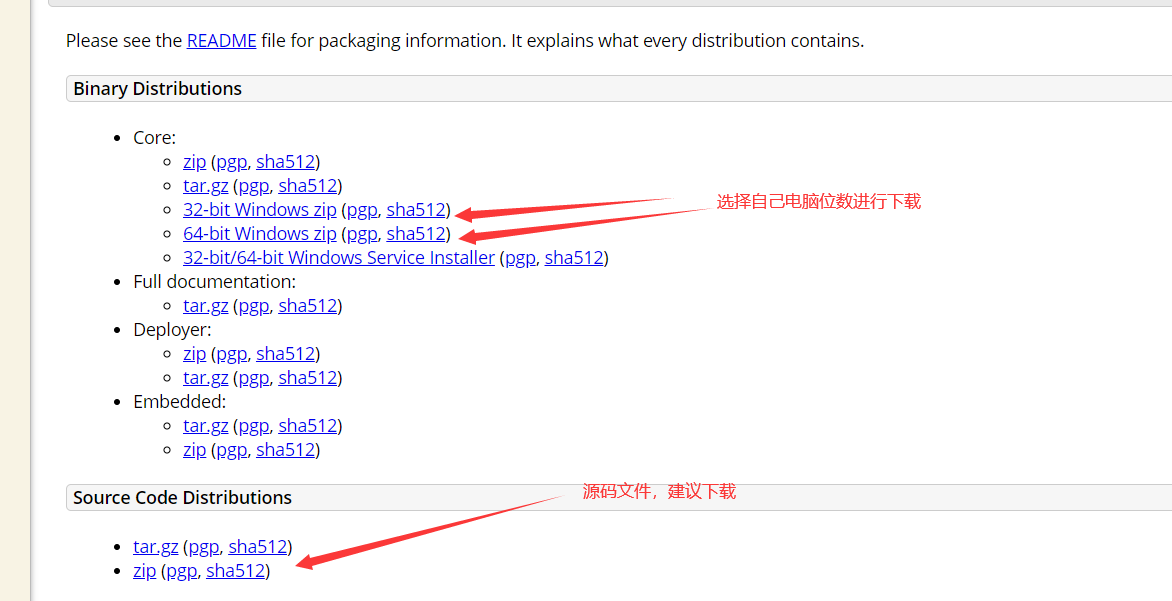The width and height of the screenshot is (1172, 601).
Task: Download the Core zip distribution
Action: (x=194, y=161)
